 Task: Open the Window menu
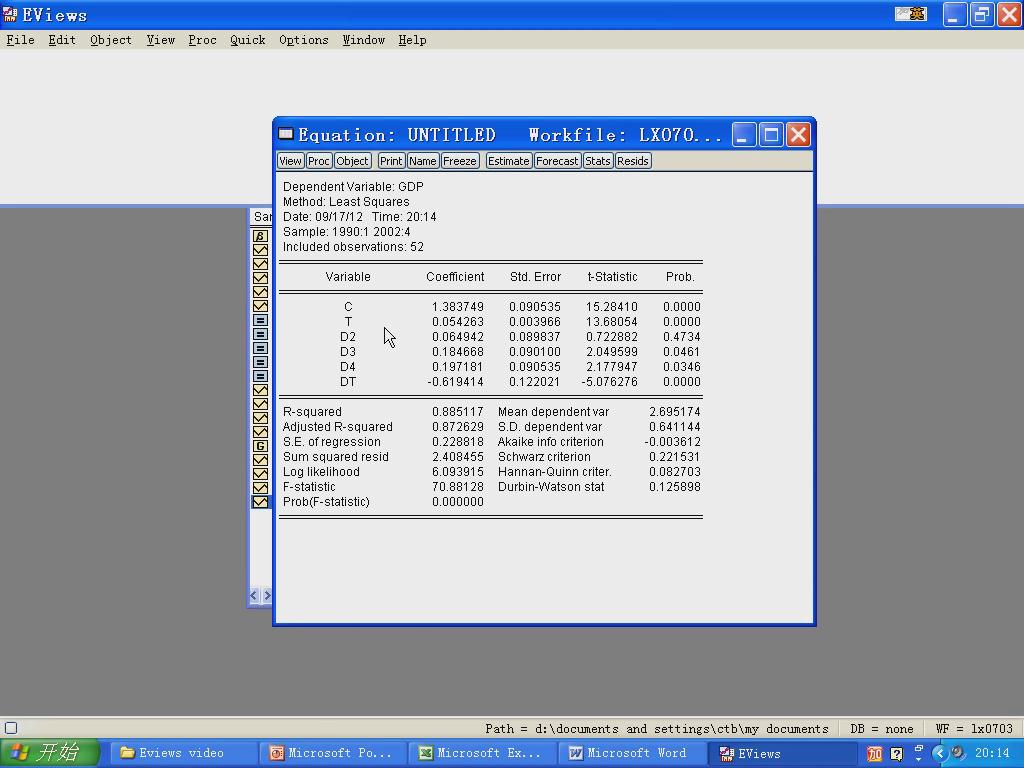pos(364,40)
